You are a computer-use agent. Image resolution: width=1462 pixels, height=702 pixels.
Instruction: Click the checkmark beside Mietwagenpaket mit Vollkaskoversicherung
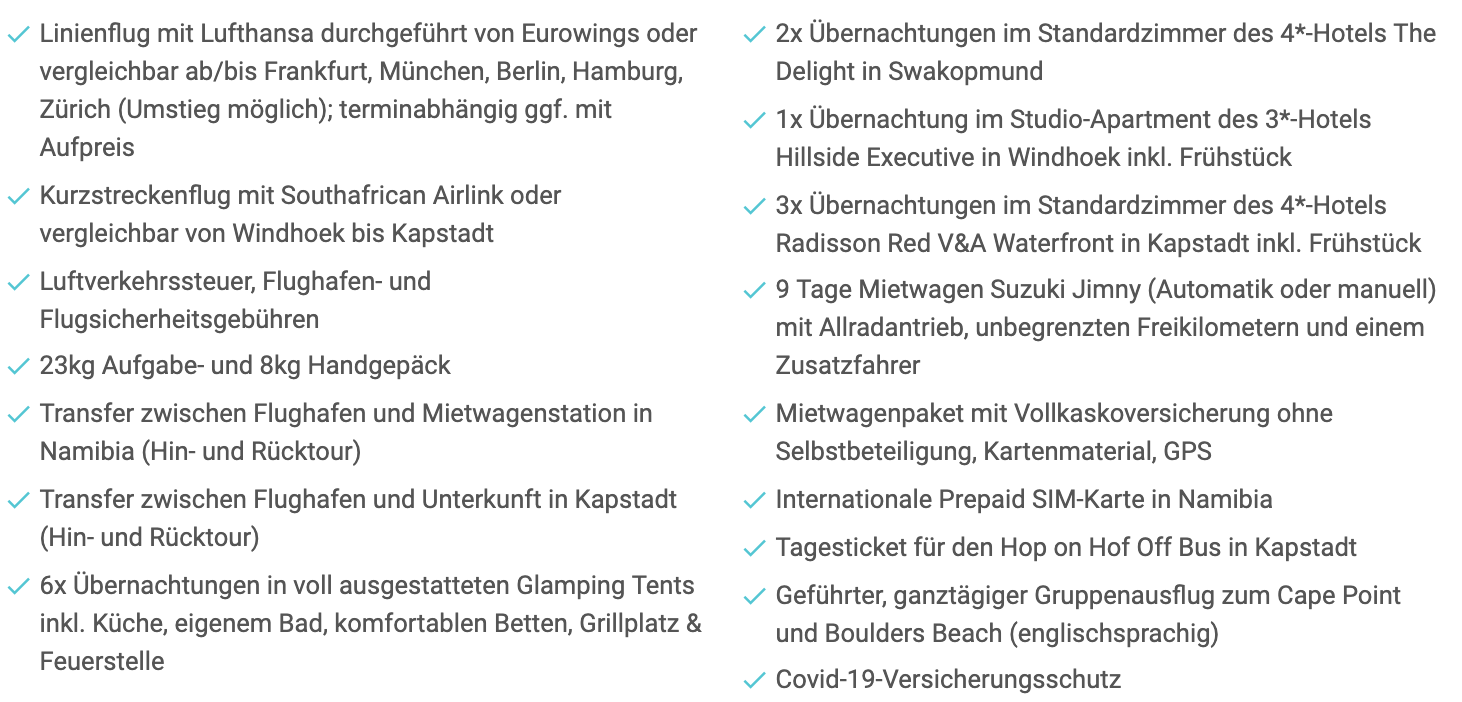click(755, 415)
